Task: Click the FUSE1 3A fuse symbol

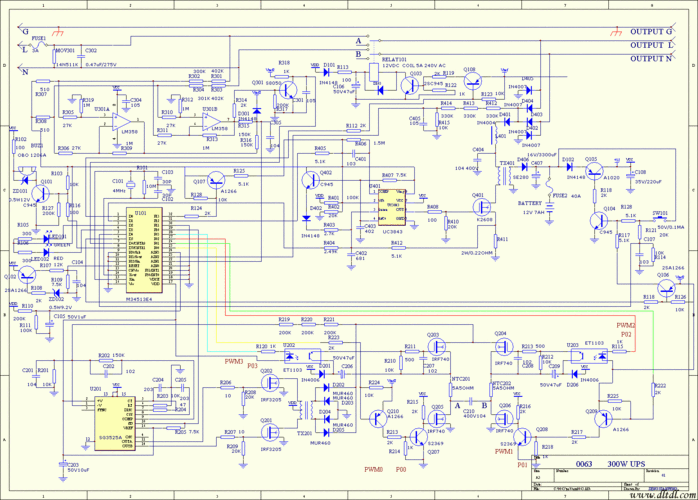Action: pyautogui.click(x=38, y=43)
